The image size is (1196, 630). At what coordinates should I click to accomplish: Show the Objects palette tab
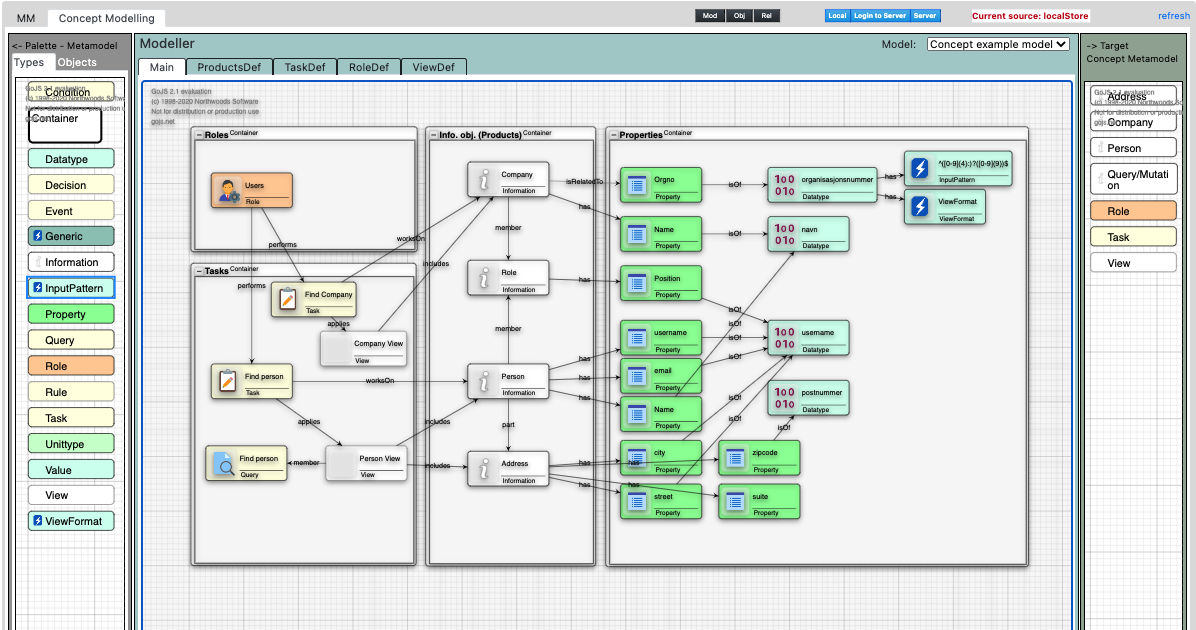click(x=77, y=63)
